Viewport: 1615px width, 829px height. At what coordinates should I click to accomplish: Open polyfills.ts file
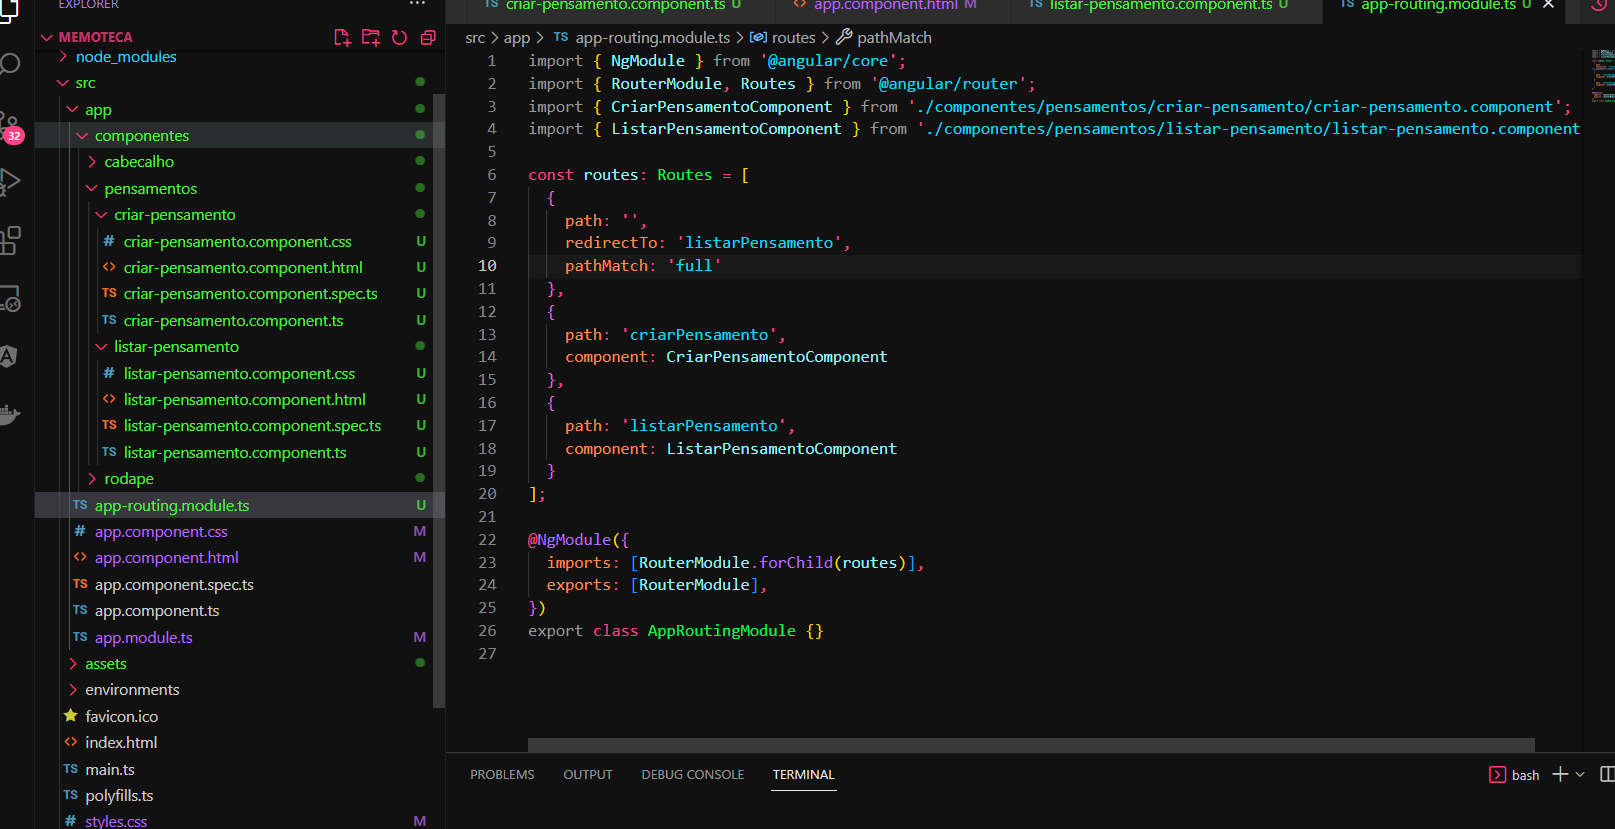(x=119, y=796)
